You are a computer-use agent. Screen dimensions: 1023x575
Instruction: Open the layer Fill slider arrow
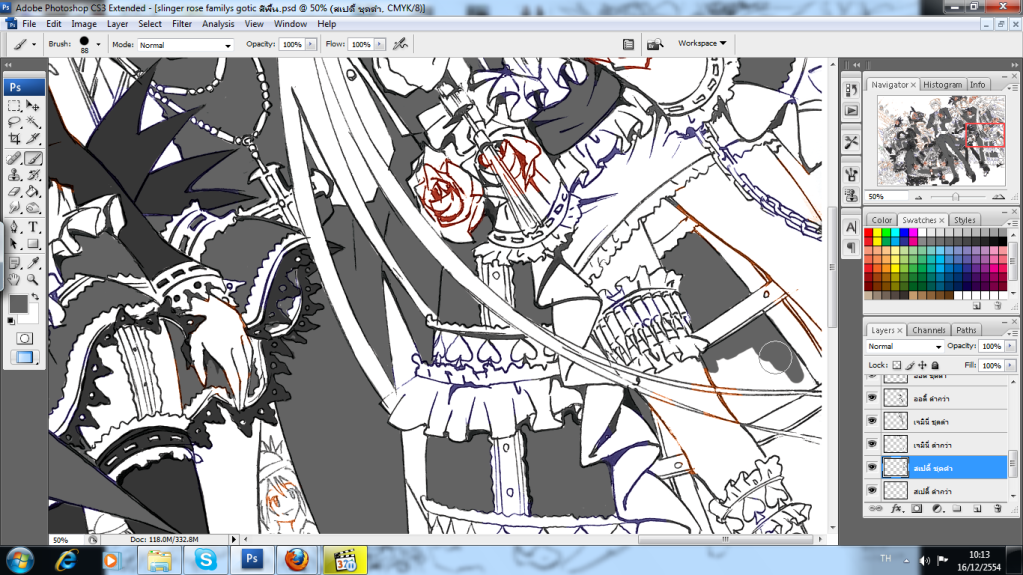point(1010,365)
